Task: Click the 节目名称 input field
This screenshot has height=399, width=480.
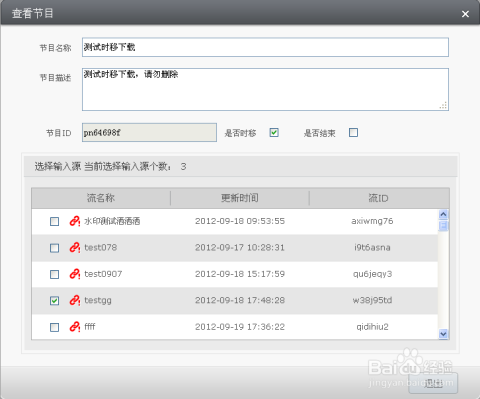Action: click(x=265, y=47)
